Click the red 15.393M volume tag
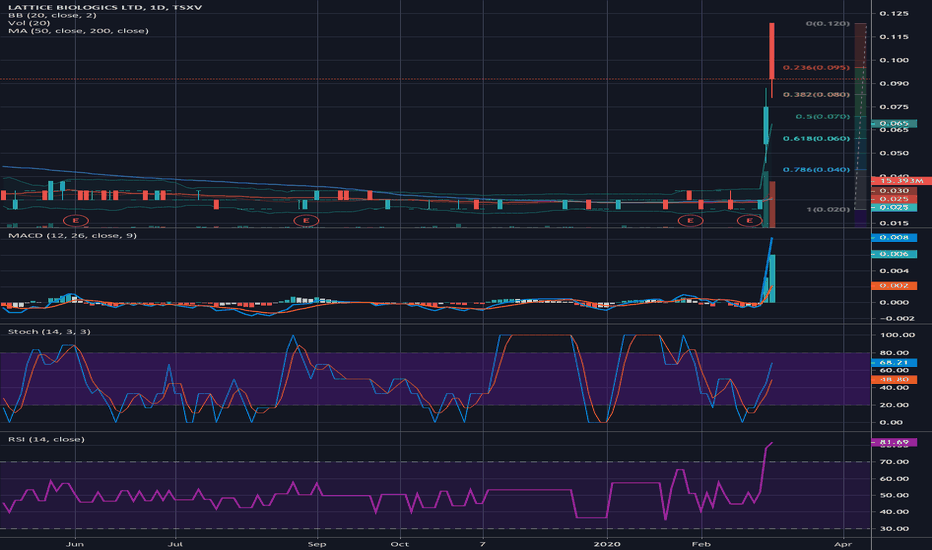This screenshot has height=550, width=932. [x=901, y=181]
